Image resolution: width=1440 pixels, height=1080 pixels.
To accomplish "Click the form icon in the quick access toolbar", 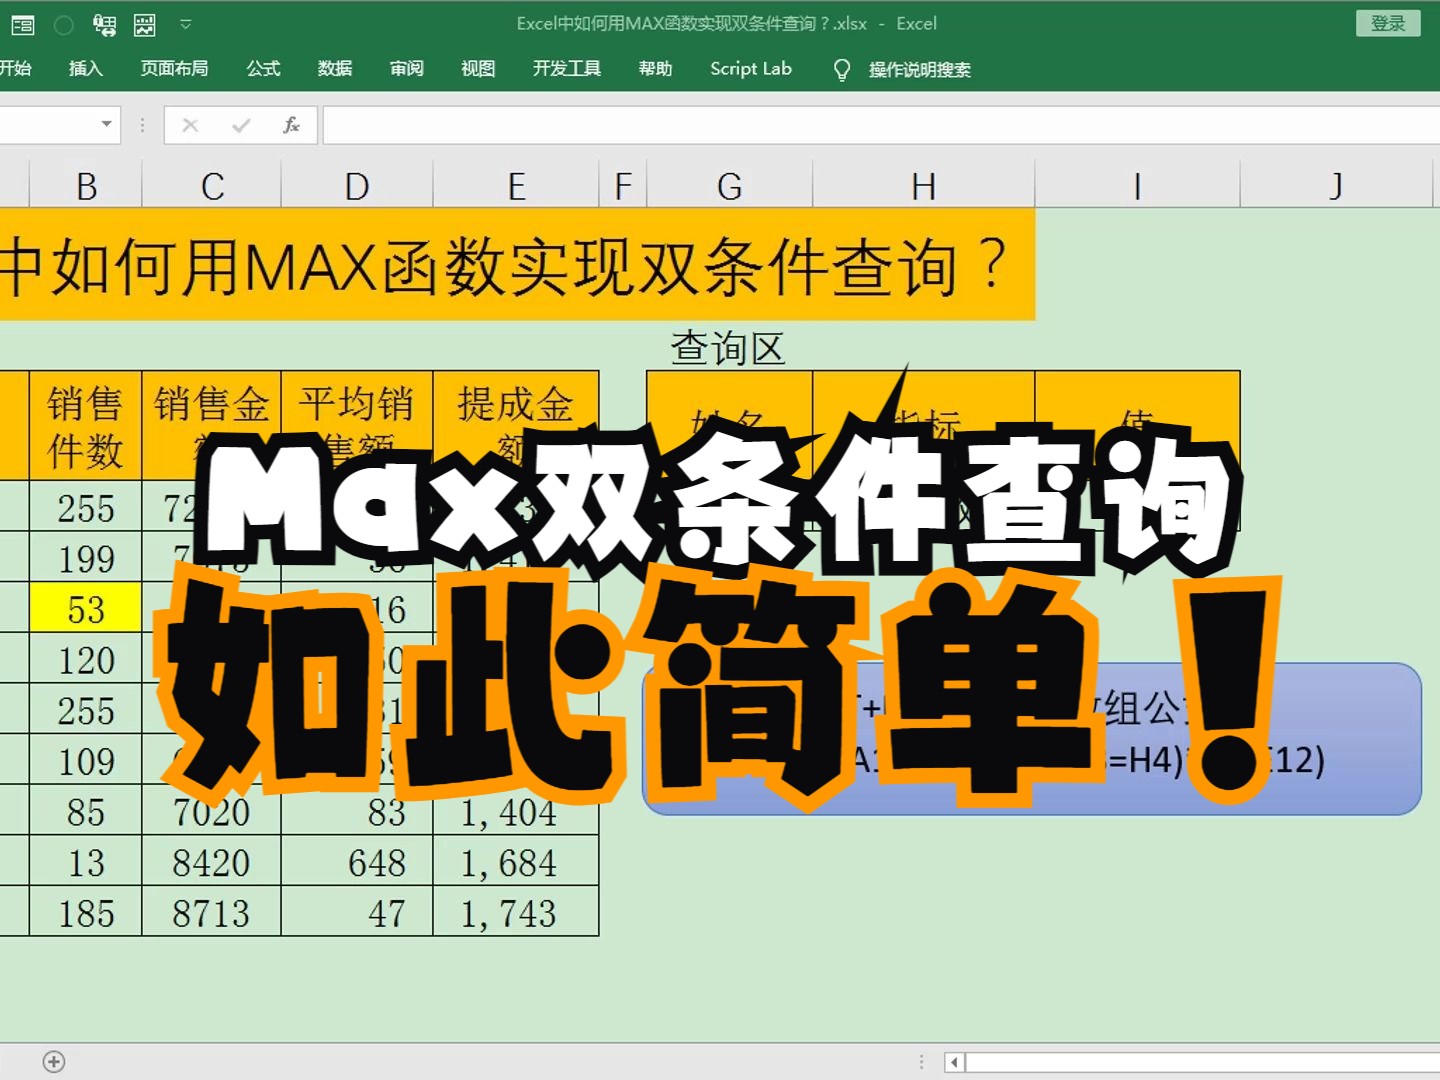I will [x=22, y=24].
